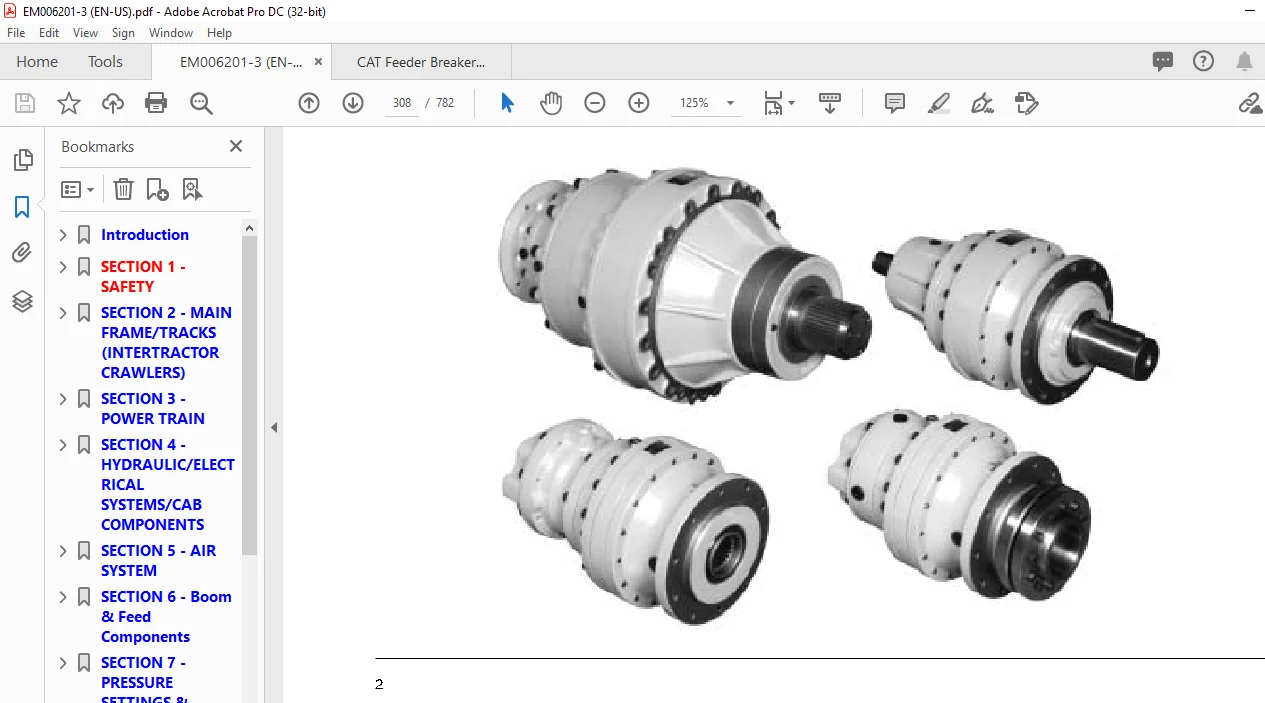1265x703 pixels.
Task: Expand the SECTION 1 - SAFETY bookmark
Action: (x=63, y=267)
